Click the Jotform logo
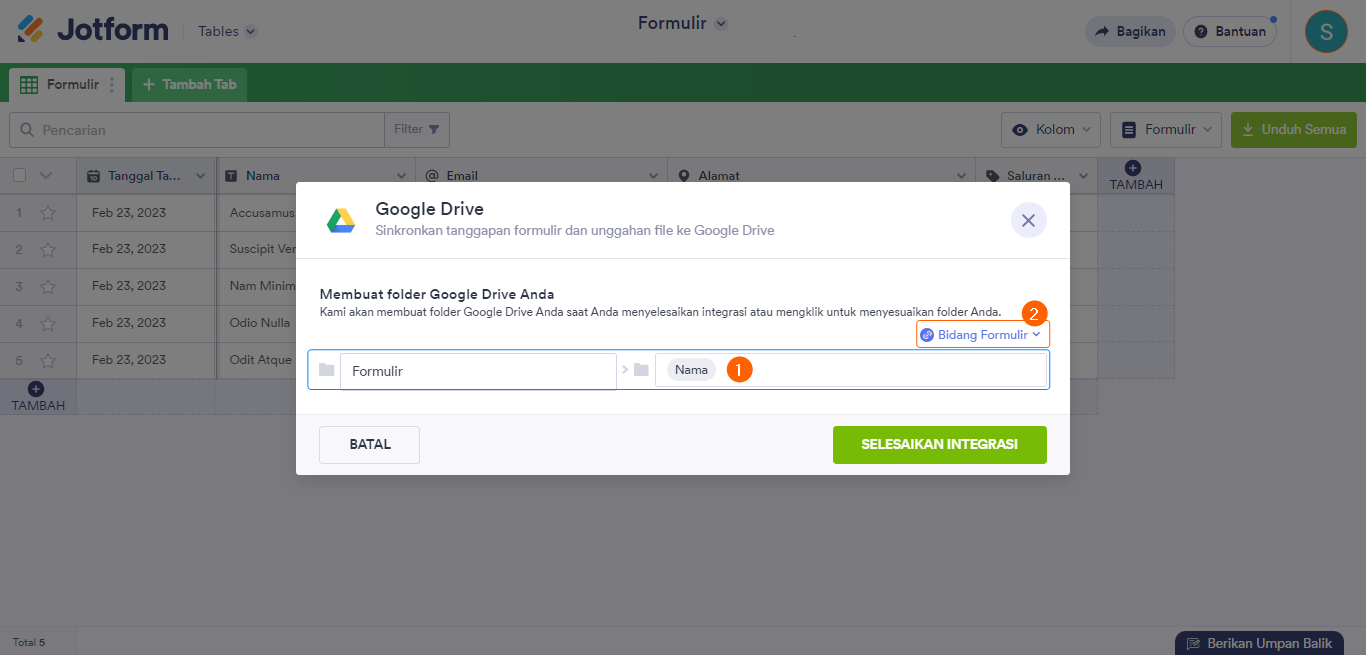 click(93, 30)
